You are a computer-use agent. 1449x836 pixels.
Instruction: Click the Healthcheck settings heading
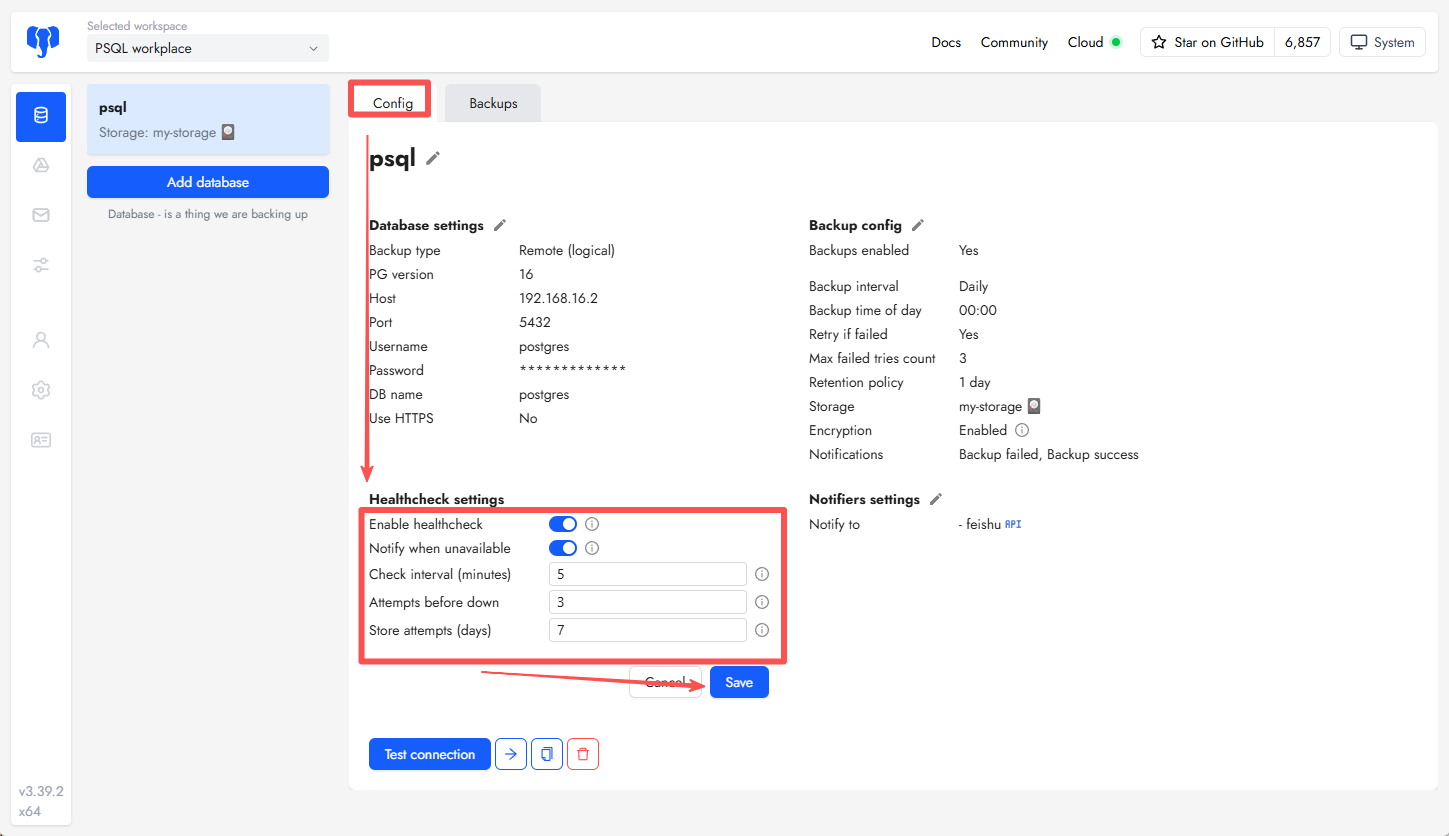(437, 499)
